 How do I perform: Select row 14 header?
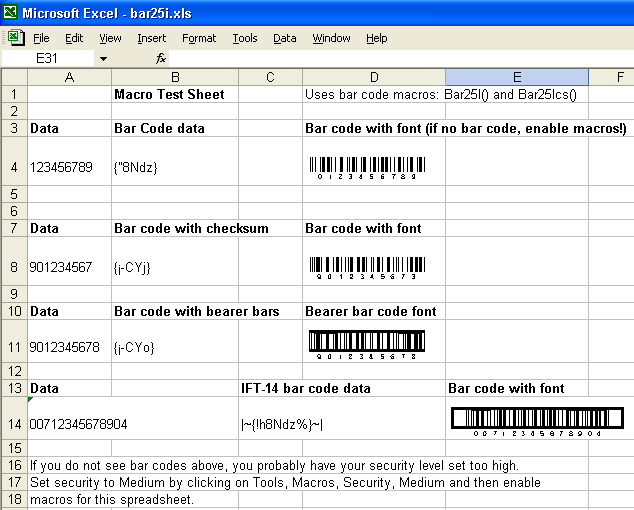[x=14, y=418]
